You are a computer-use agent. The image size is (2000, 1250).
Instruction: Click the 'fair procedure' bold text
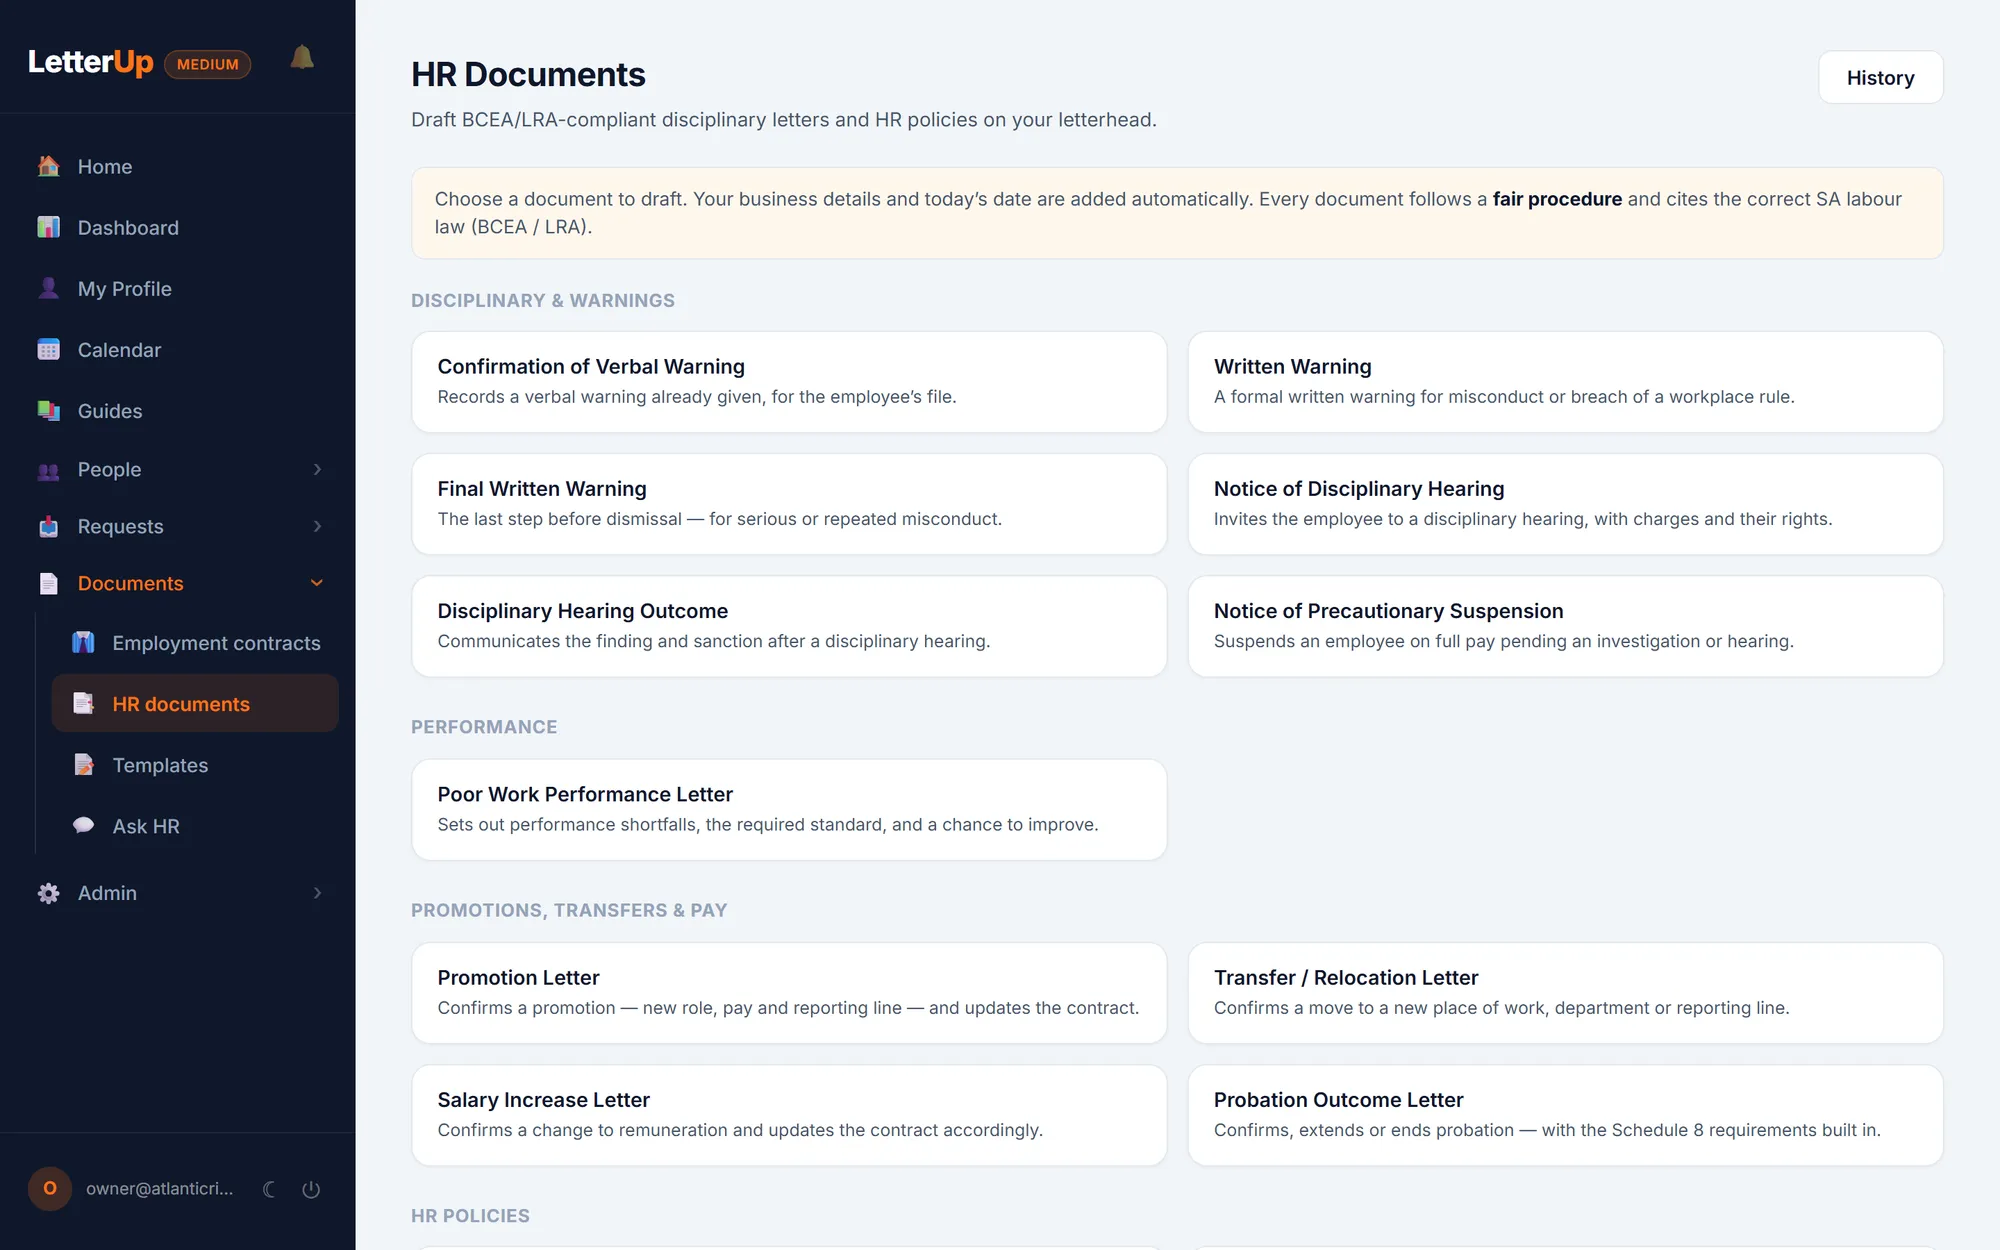pyautogui.click(x=1557, y=199)
